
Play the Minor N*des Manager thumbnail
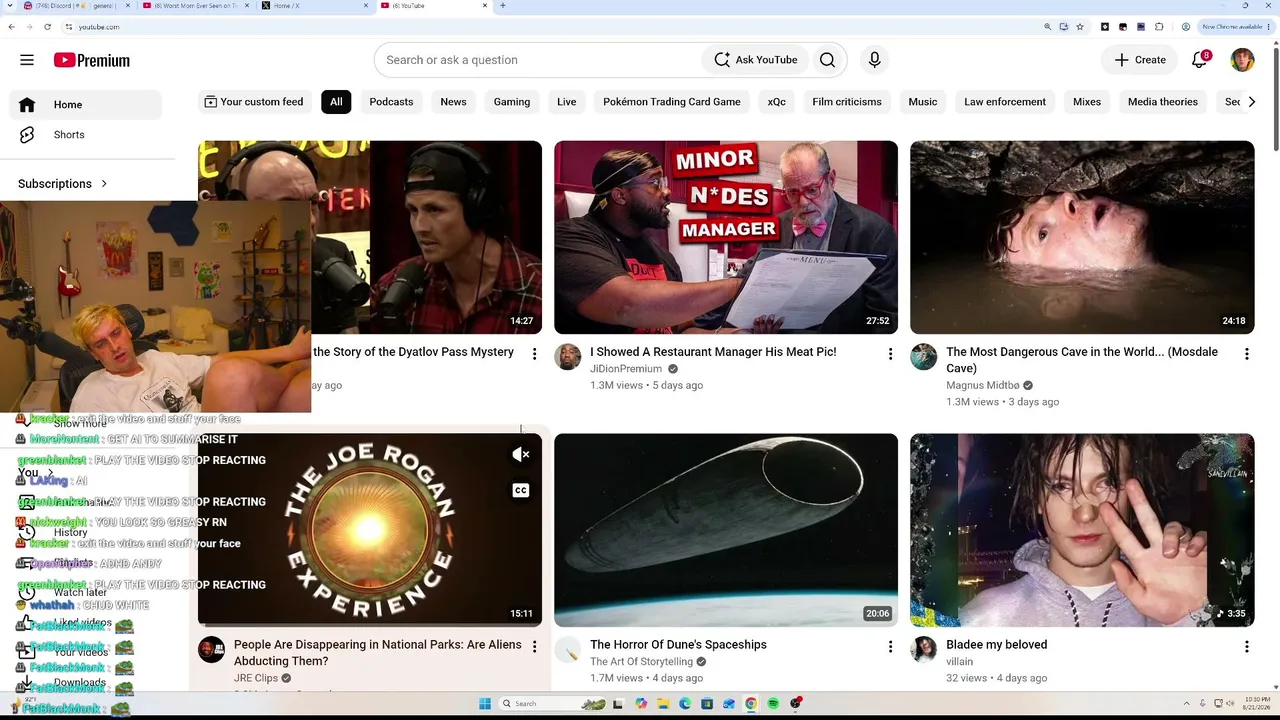[726, 237]
